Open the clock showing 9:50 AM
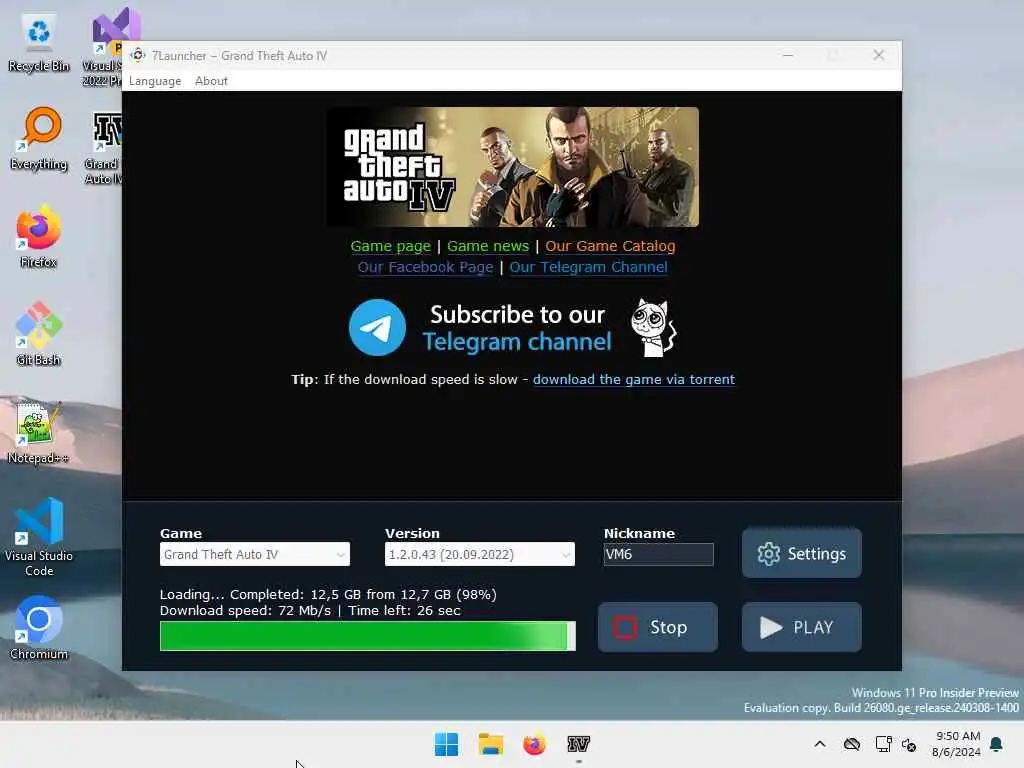Screen dimensions: 1024x768 tap(957, 744)
